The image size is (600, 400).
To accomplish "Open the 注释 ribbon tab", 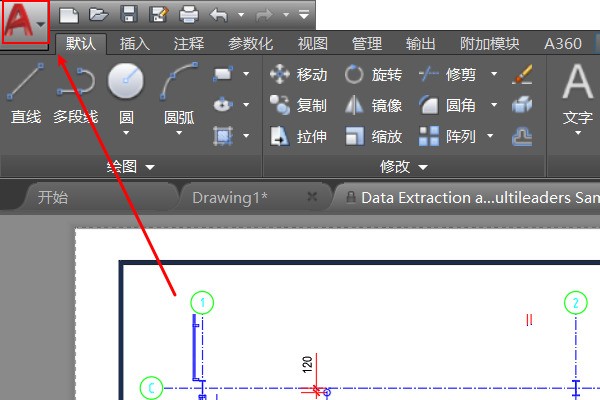I will [189, 44].
